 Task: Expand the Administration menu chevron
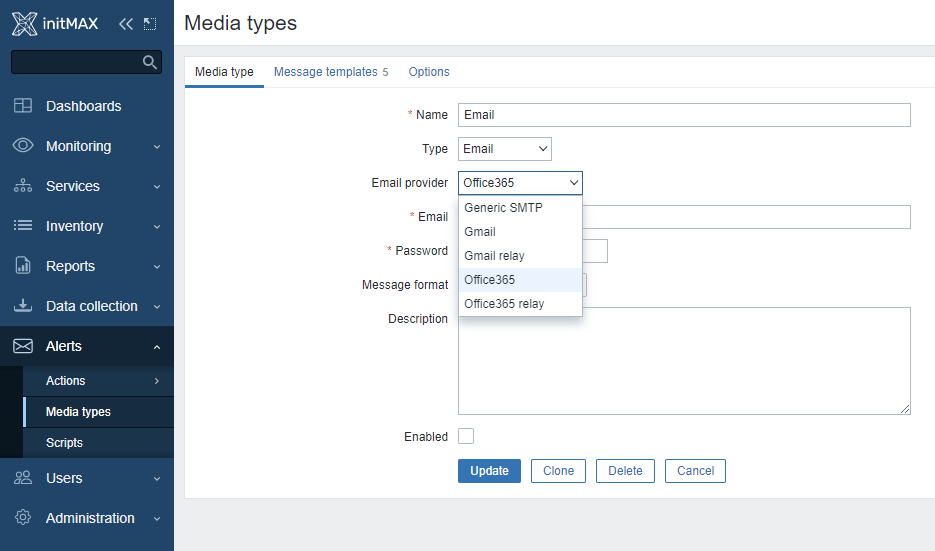(x=157, y=519)
